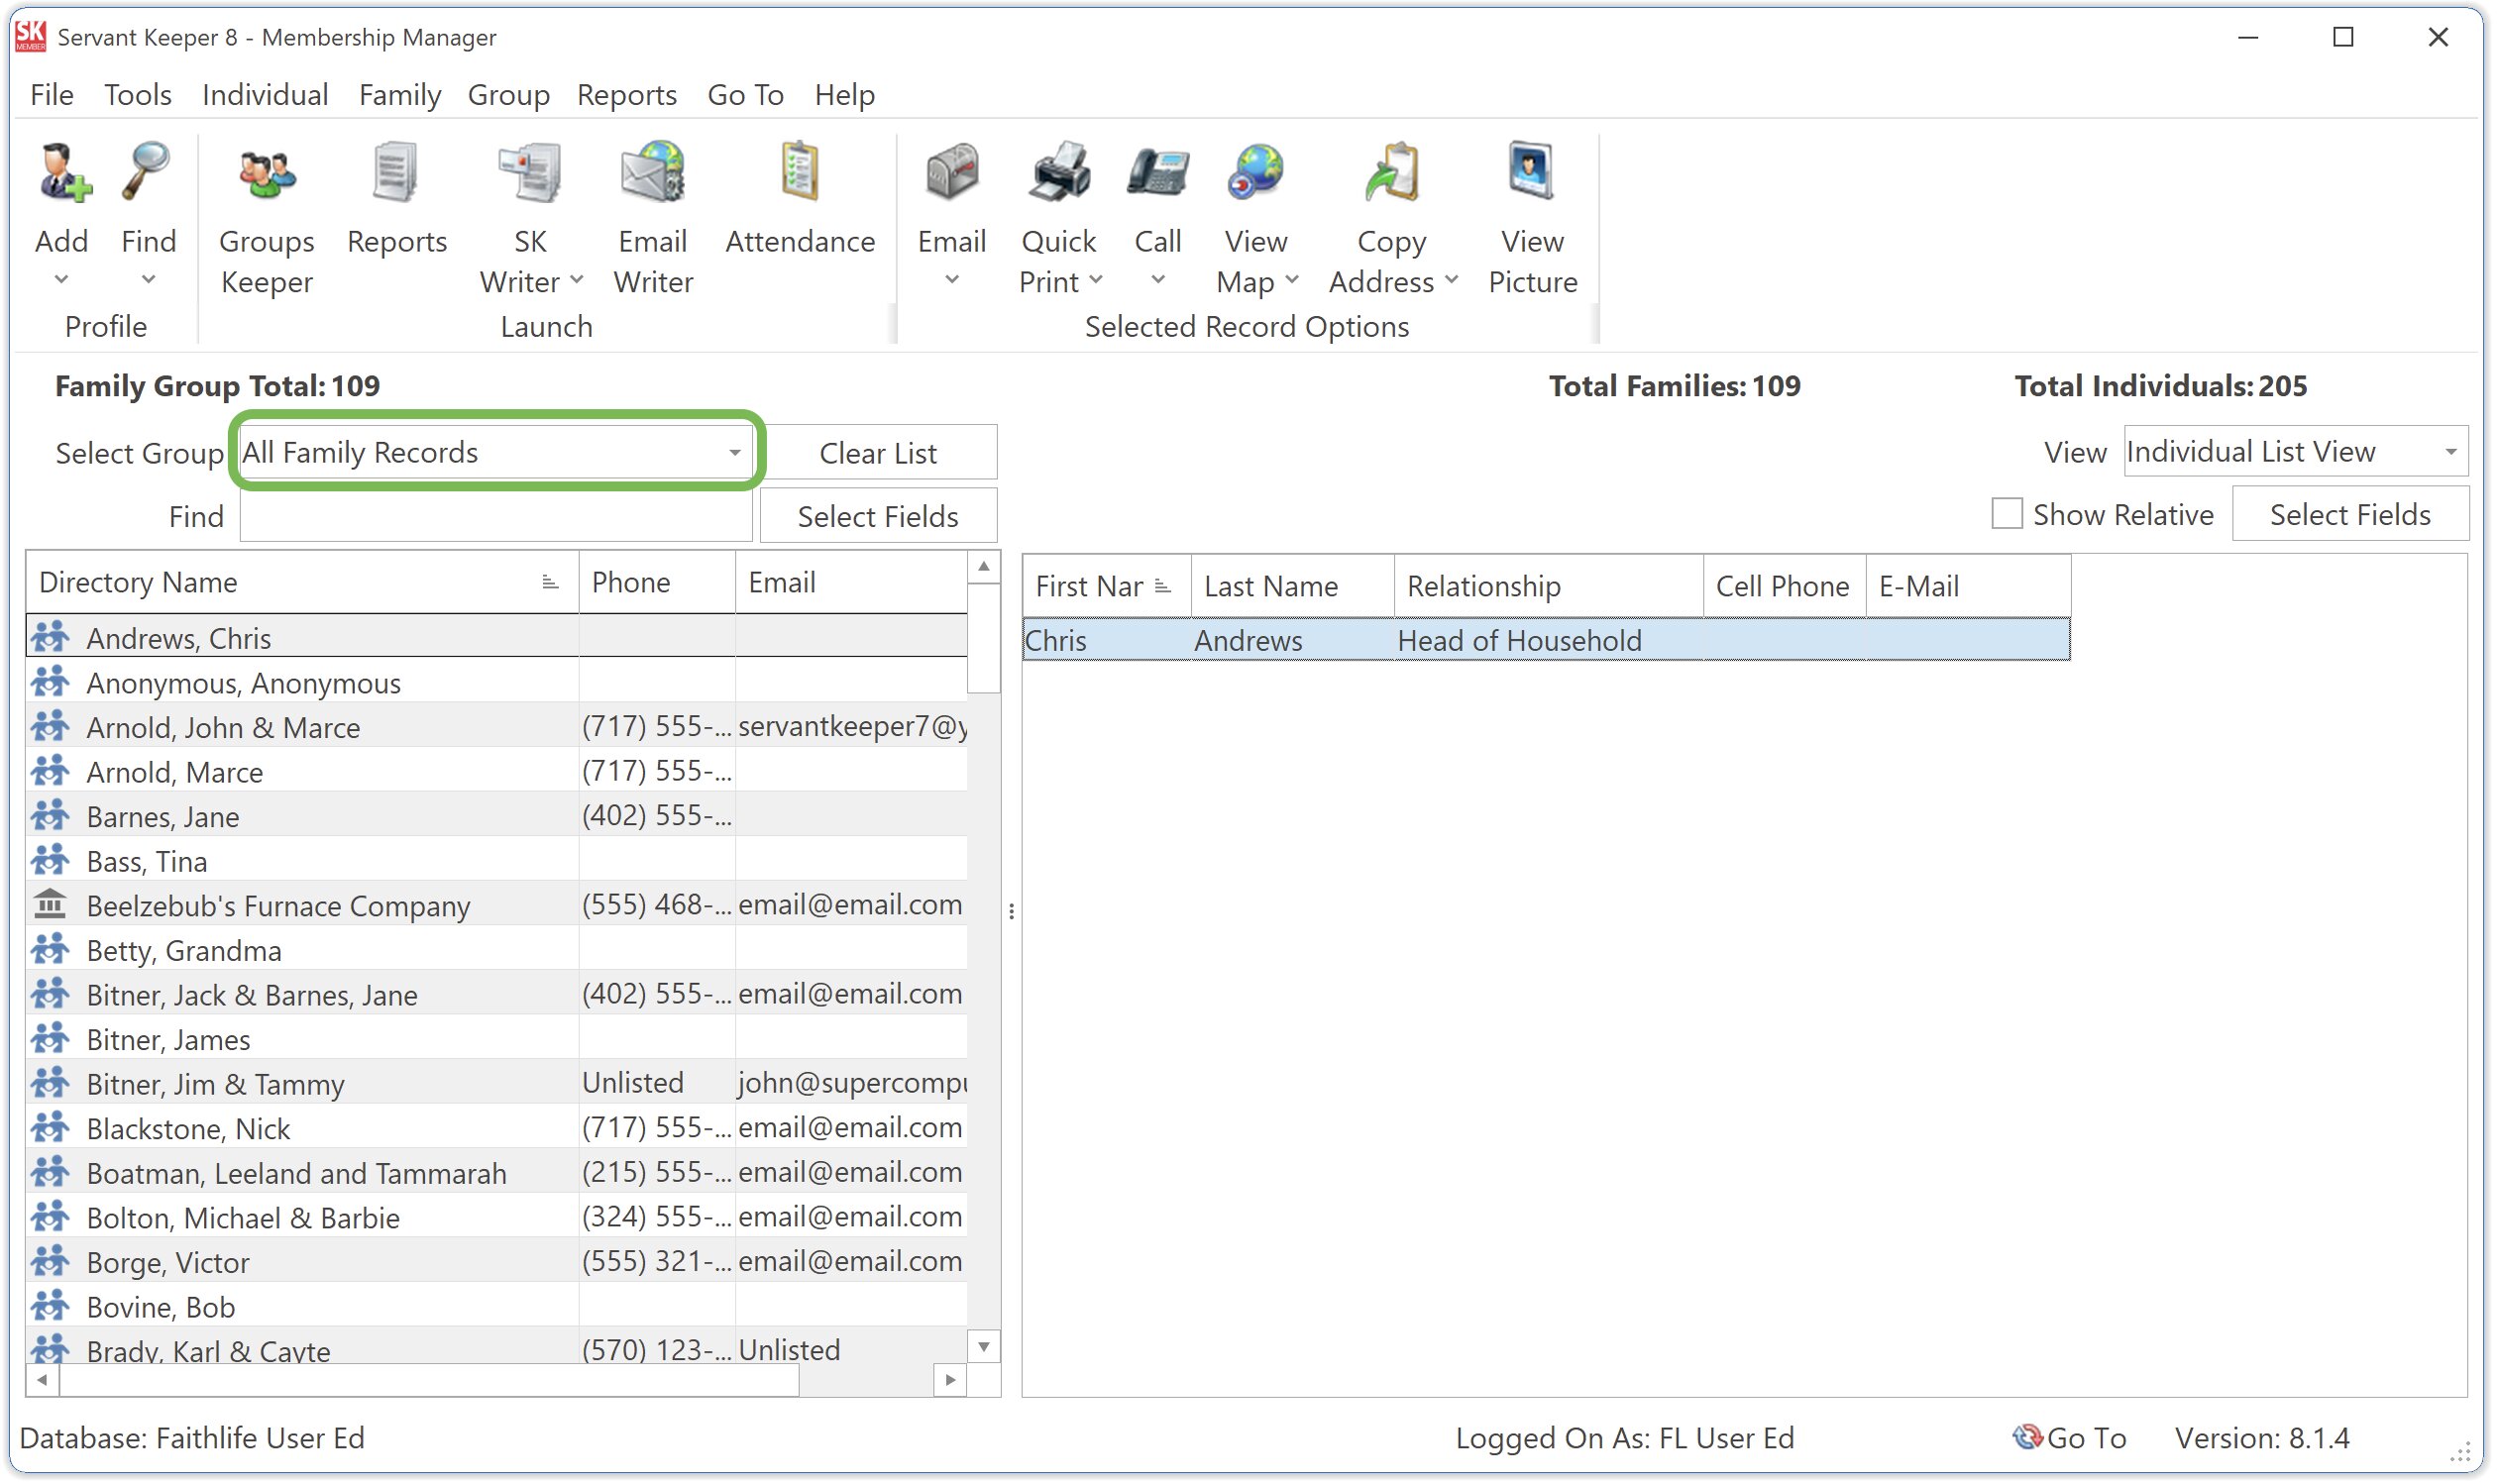
Task: Open the Reports menu
Action: pyautogui.click(x=626, y=95)
